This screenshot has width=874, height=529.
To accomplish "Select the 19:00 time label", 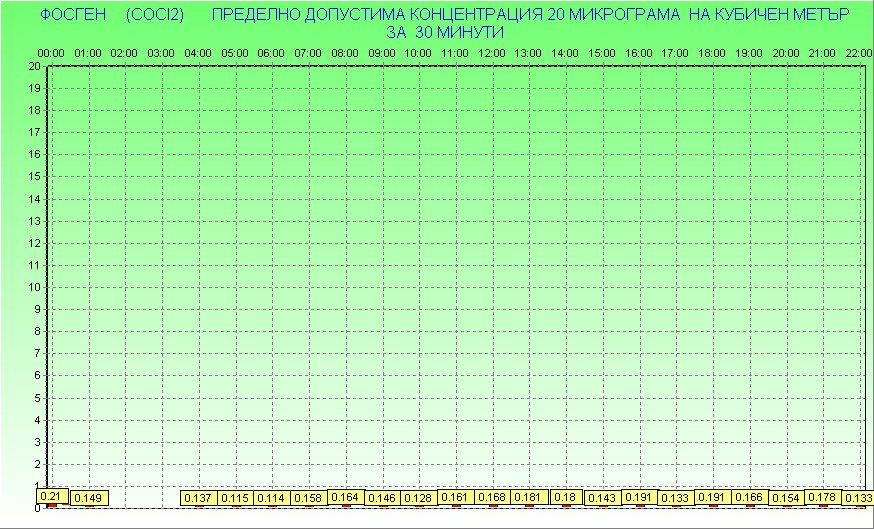I will tap(749, 53).
